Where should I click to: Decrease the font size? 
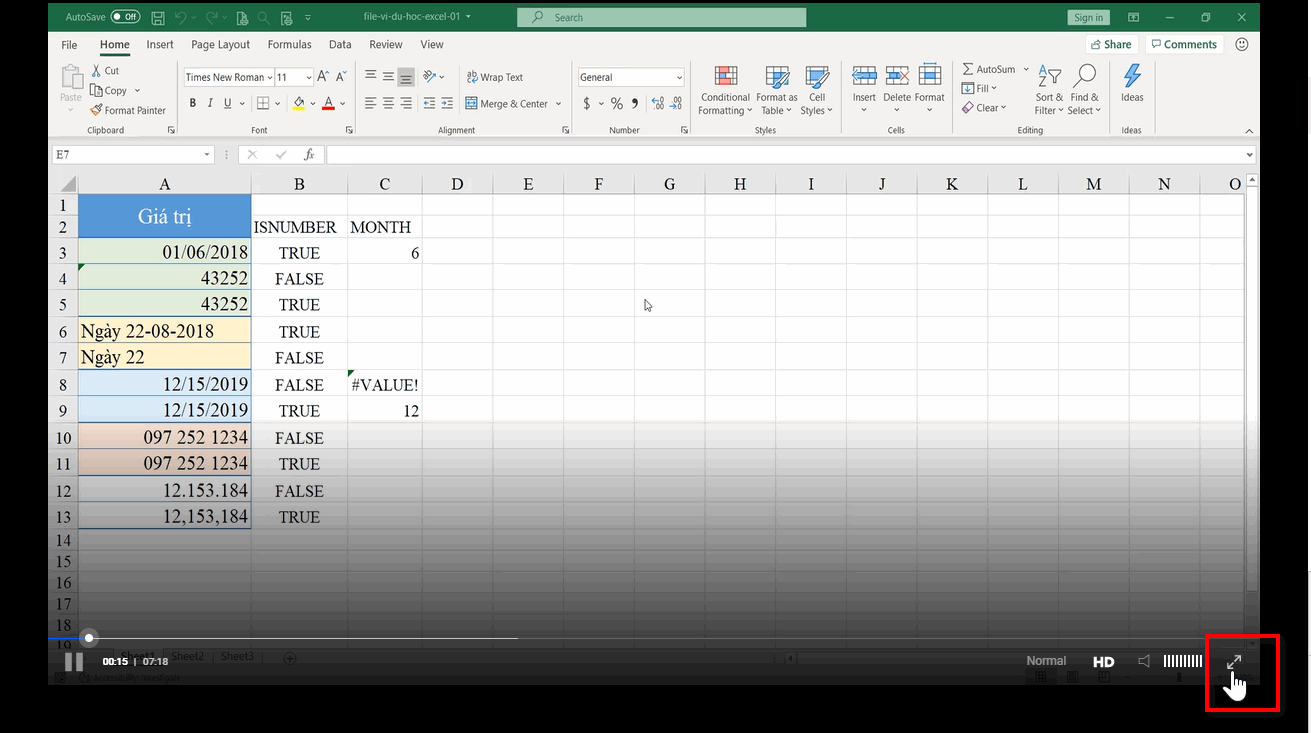341,77
